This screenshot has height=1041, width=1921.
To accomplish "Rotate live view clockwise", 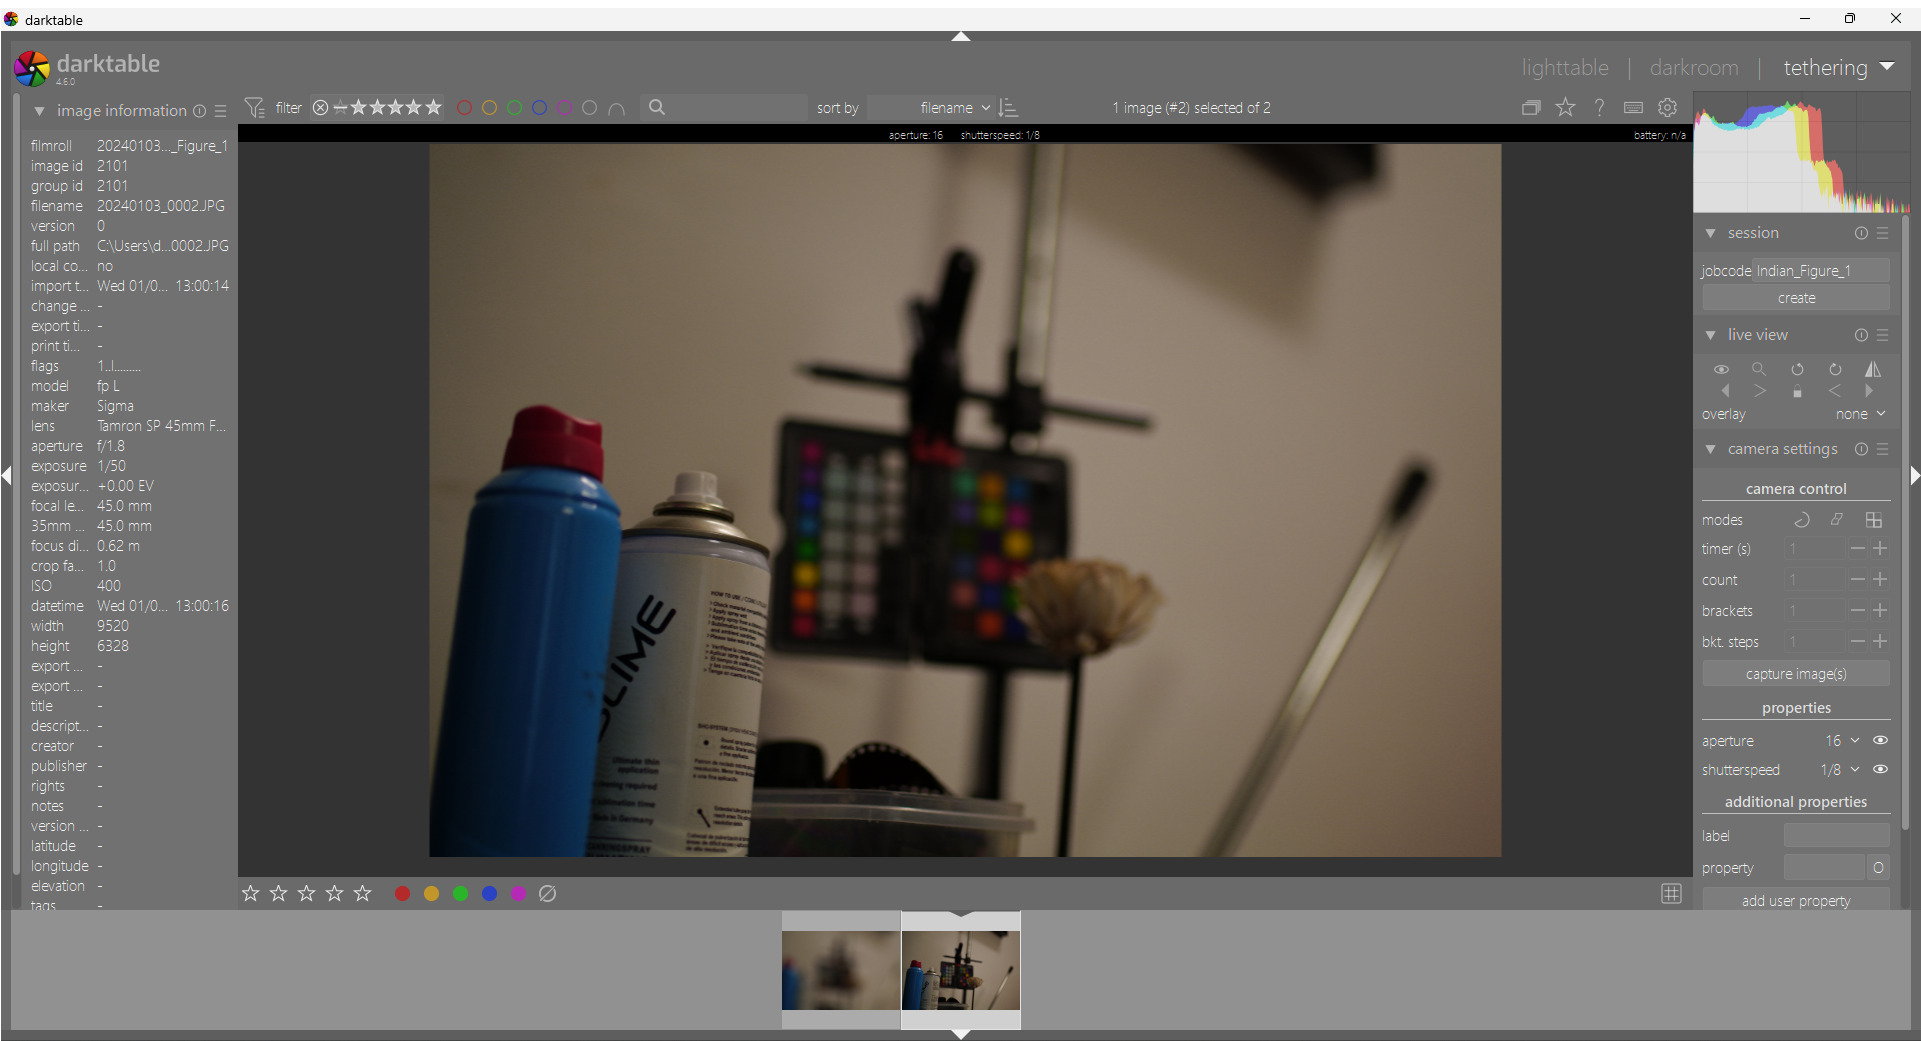I will (x=1835, y=369).
